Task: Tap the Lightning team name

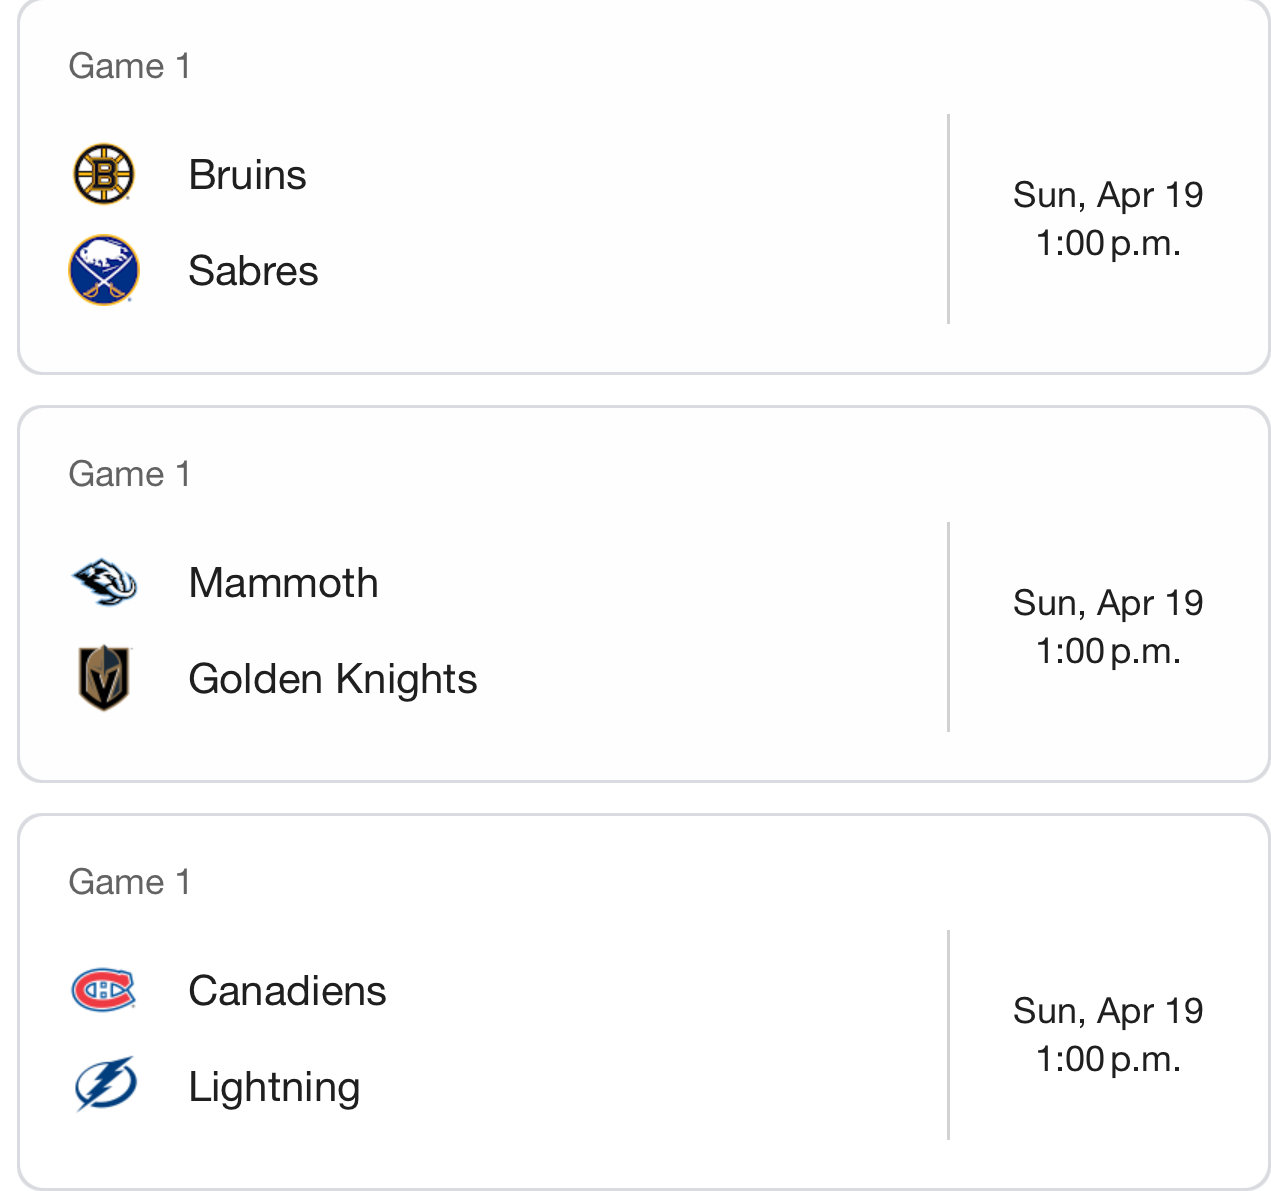Action: point(274,1088)
